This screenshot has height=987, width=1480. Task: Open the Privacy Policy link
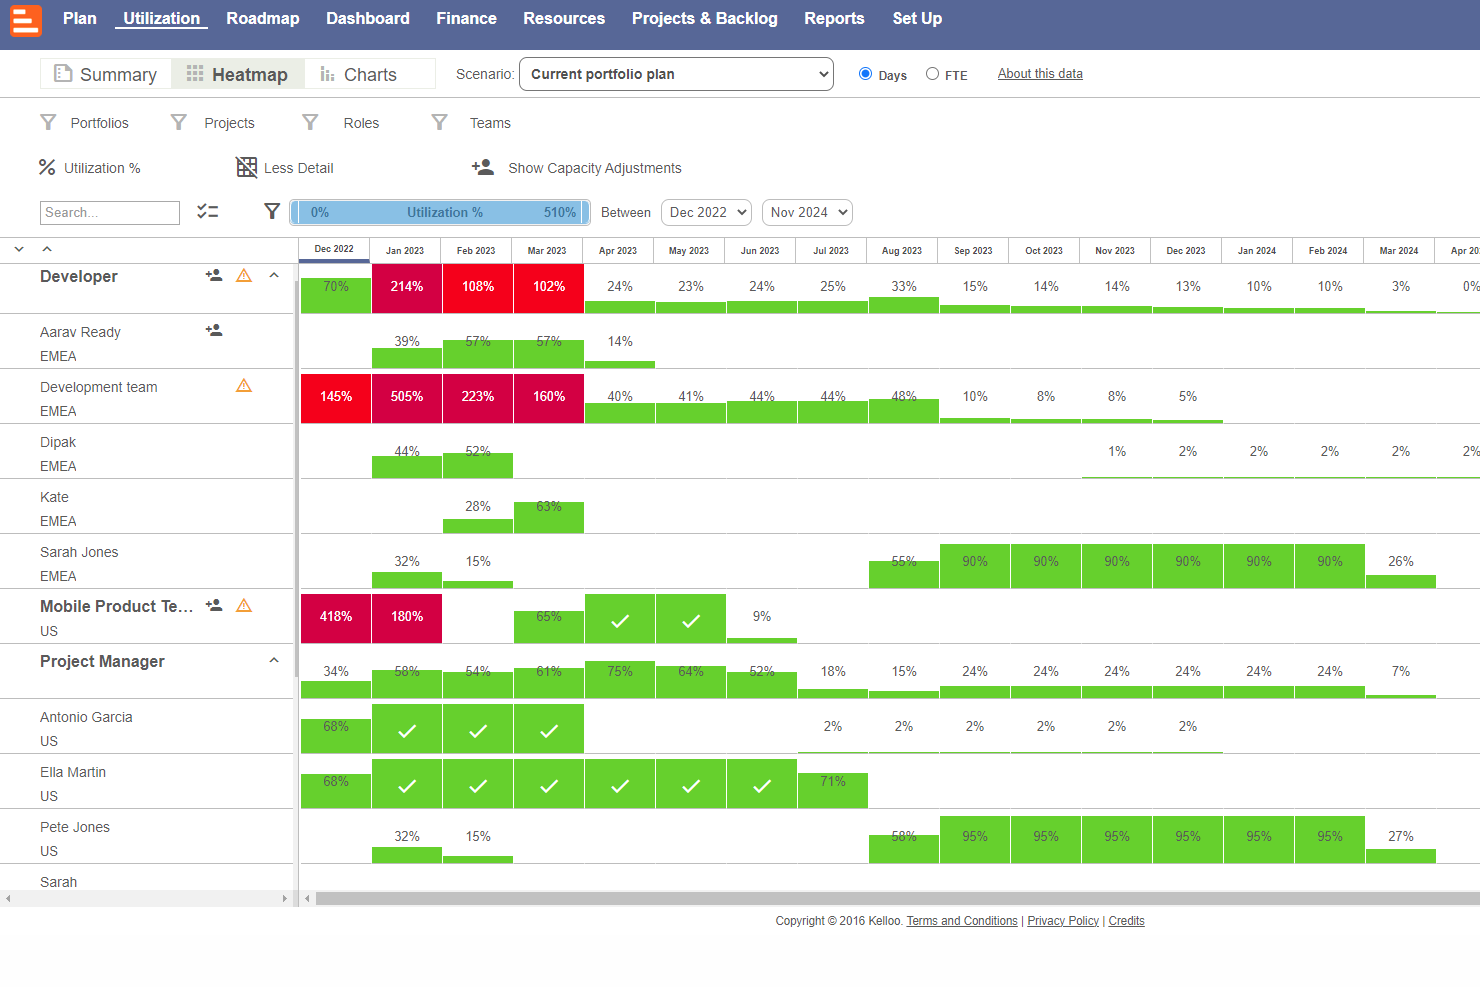click(1063, 921)
